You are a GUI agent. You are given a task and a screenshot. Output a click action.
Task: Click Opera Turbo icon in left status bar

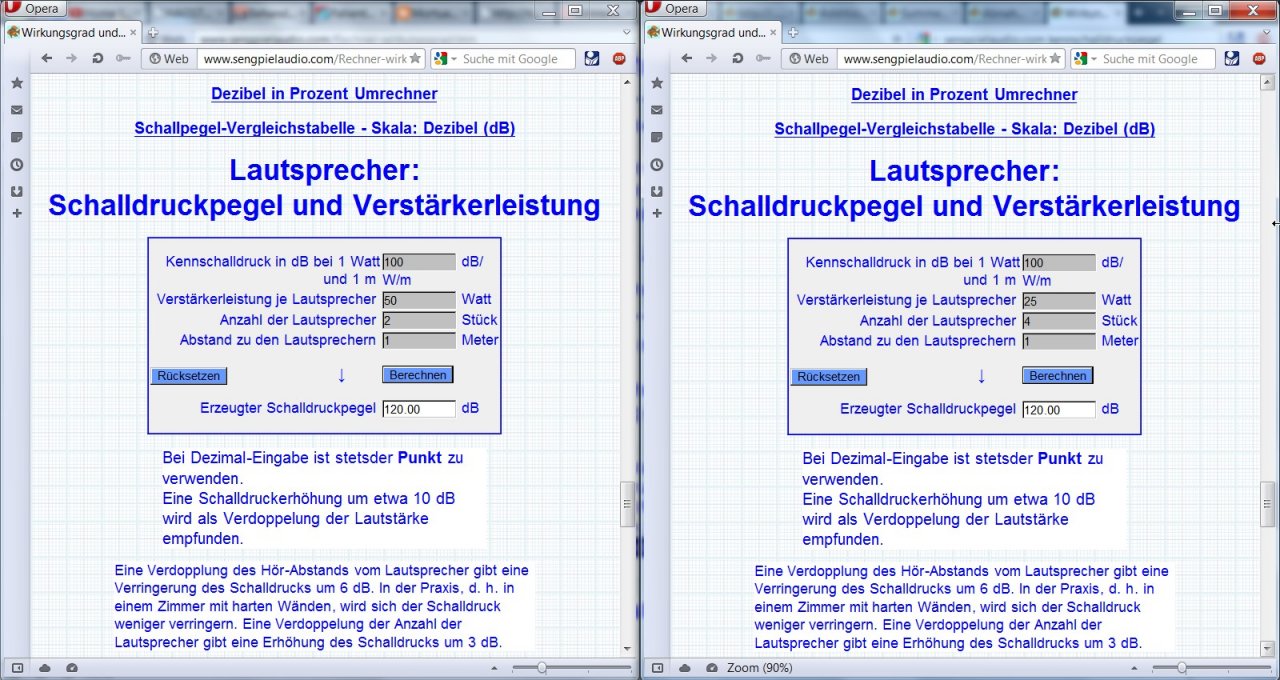pos(71,667)
